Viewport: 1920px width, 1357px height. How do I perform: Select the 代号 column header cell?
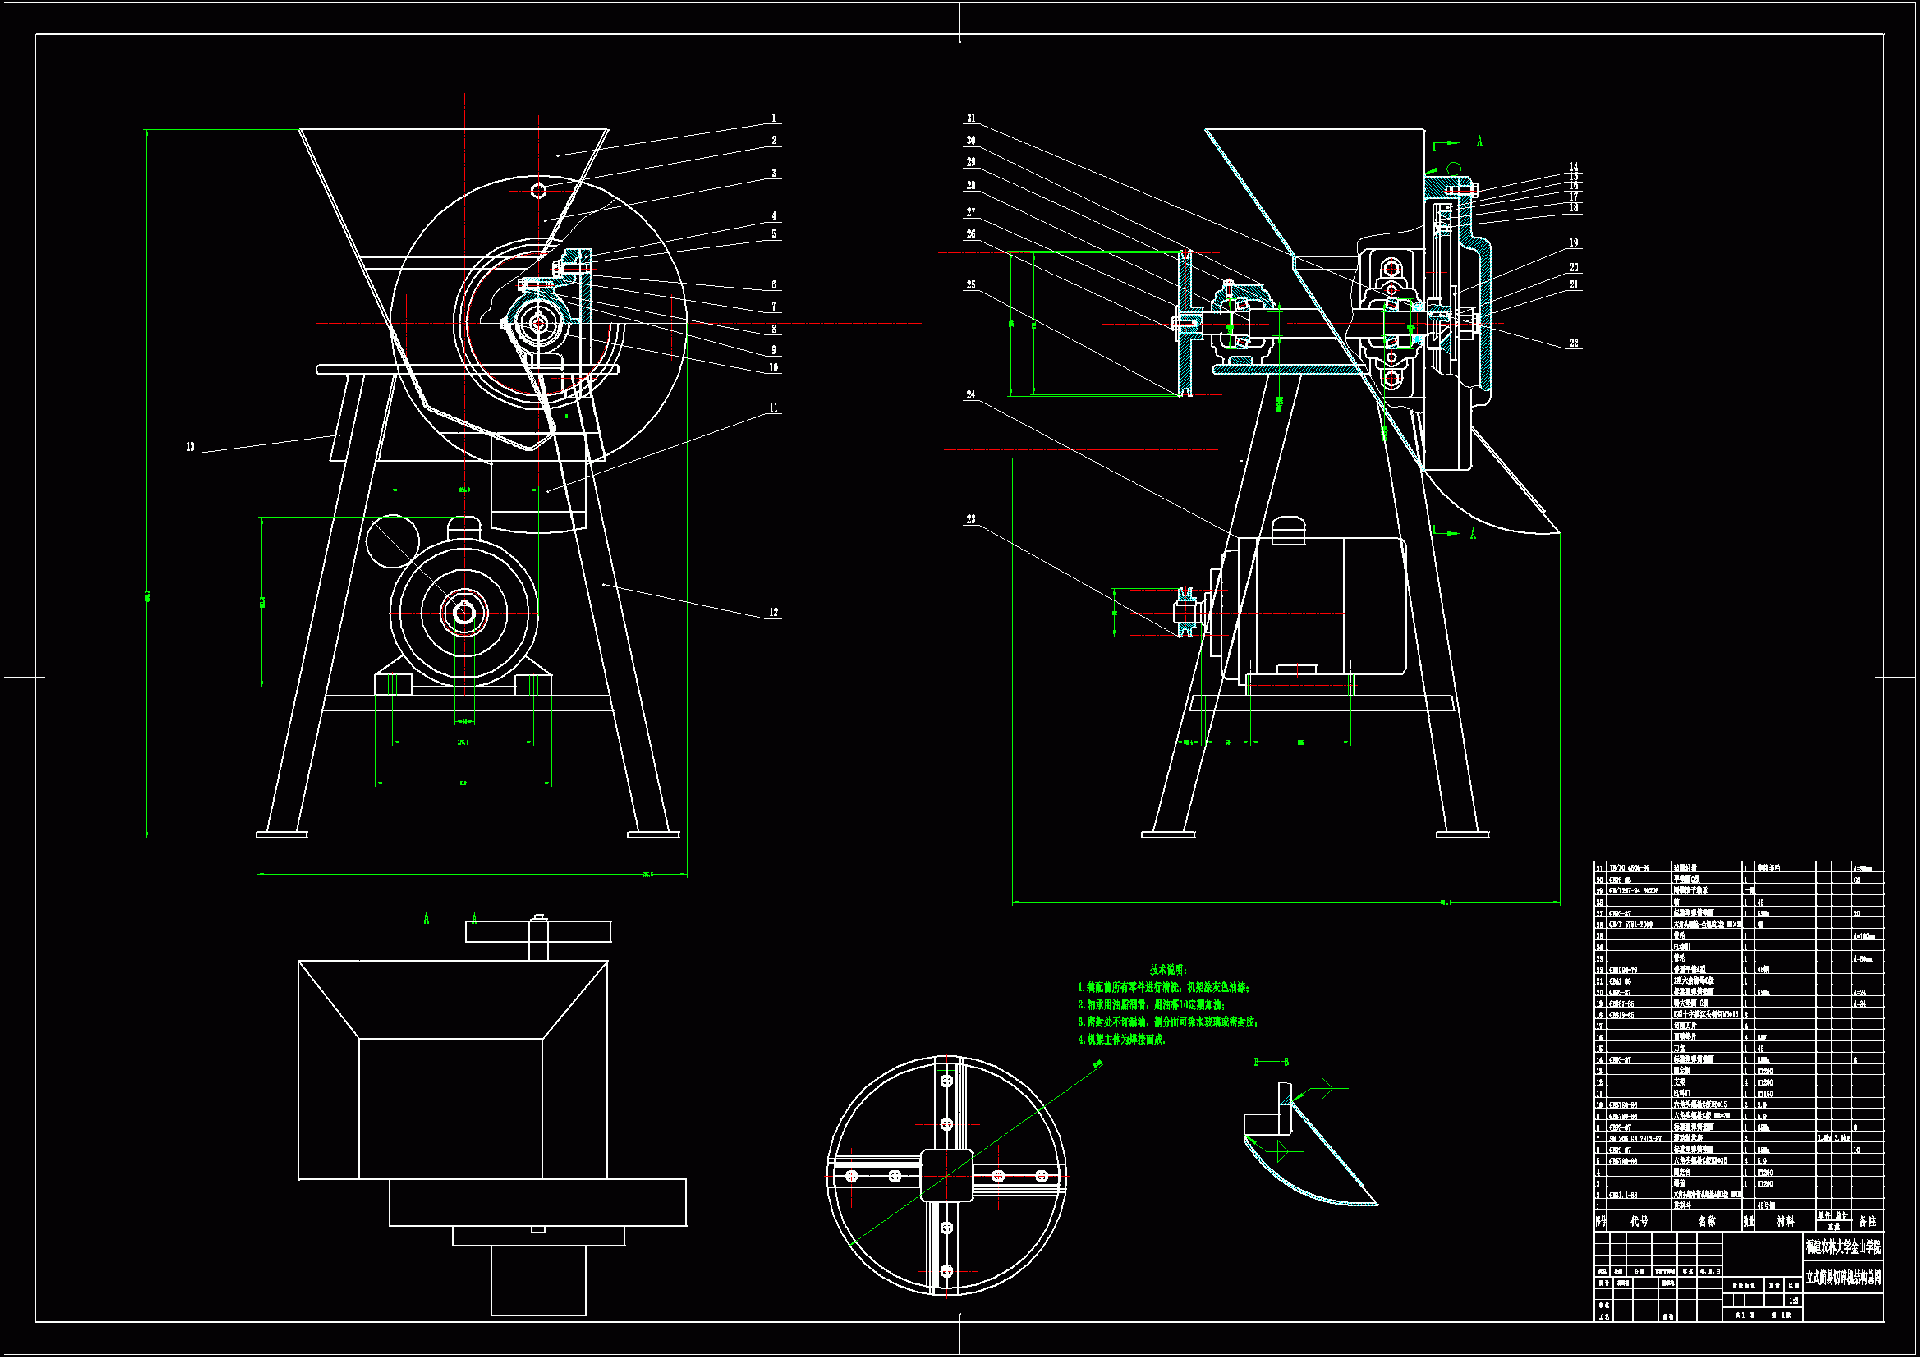[1639, 1221]
